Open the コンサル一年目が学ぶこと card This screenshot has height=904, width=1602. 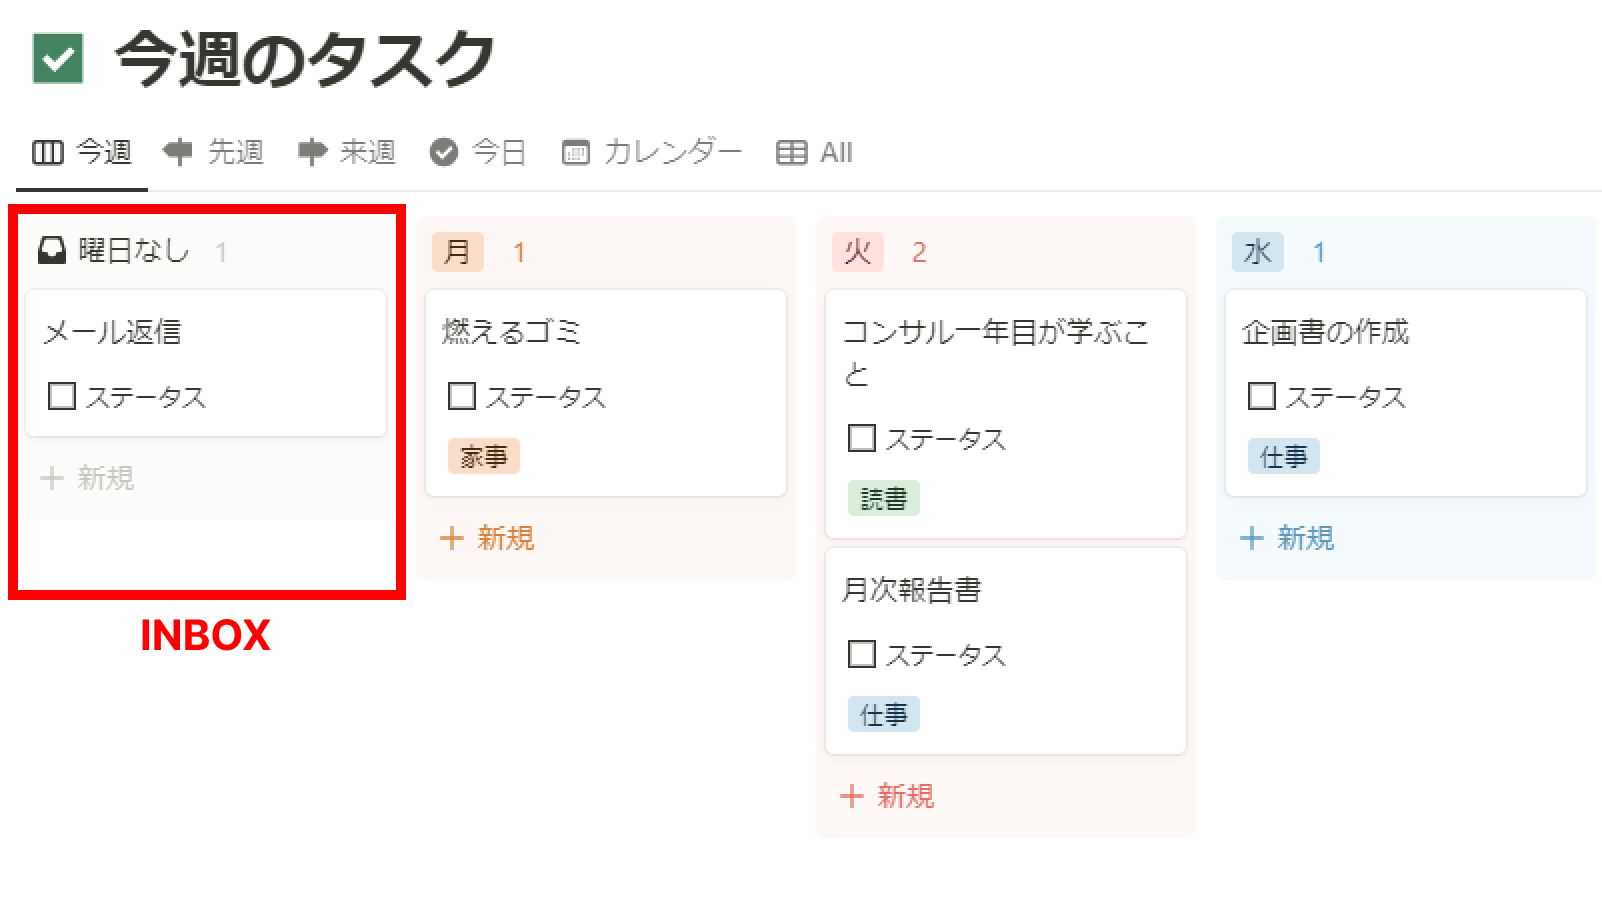point(995,350)
